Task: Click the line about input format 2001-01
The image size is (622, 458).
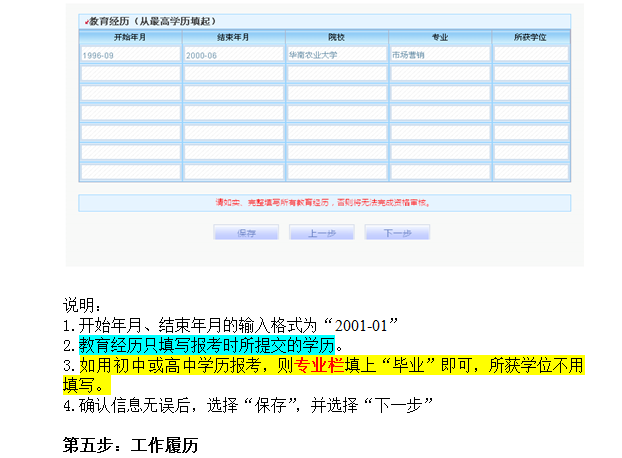Action: point(230,326)
